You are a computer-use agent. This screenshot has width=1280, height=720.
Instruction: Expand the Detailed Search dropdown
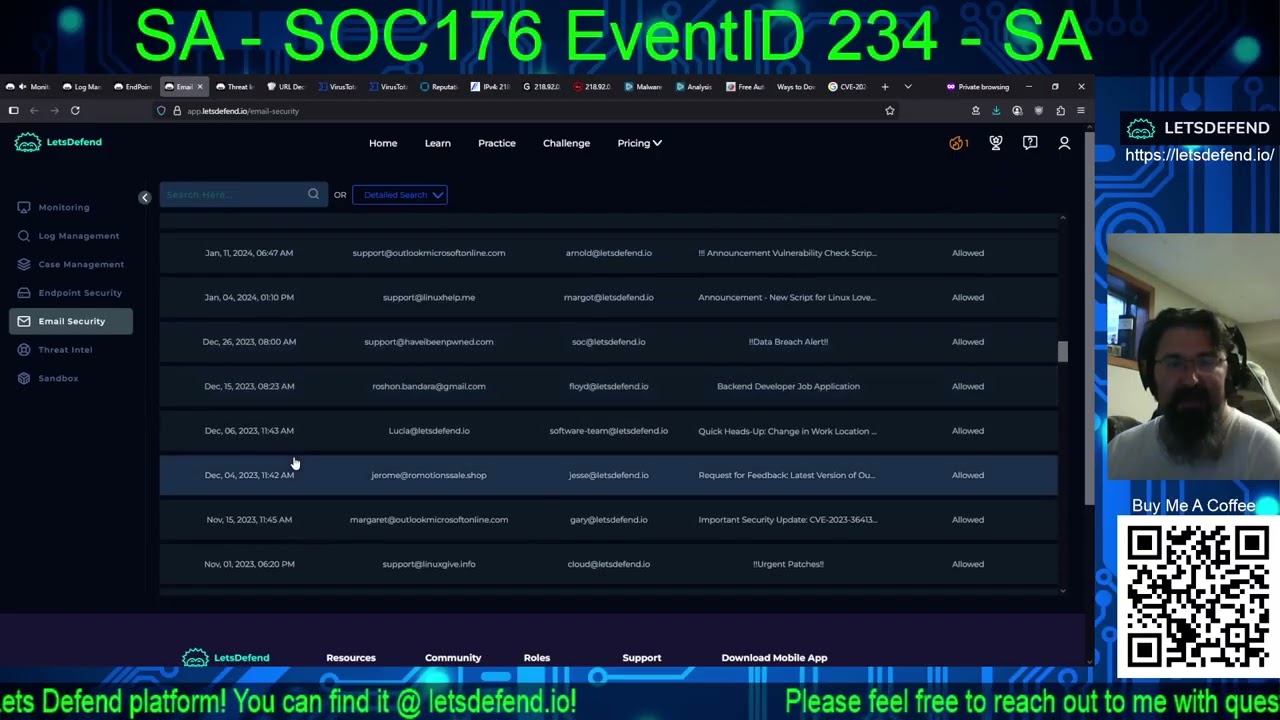400,195
